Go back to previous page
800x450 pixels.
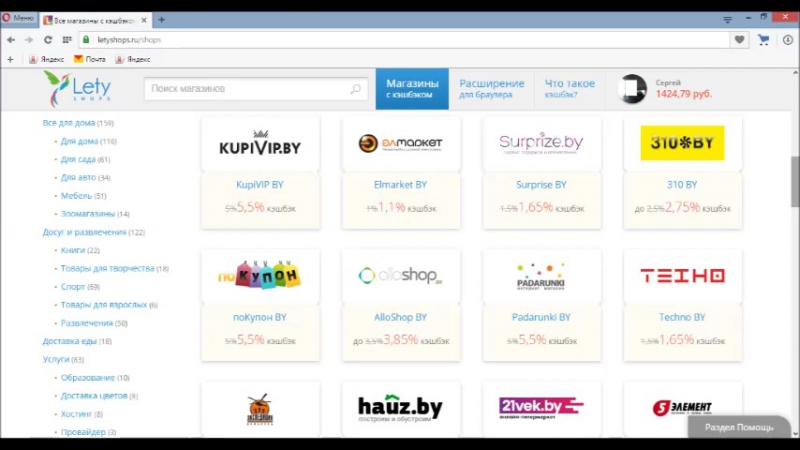point(11,40)
